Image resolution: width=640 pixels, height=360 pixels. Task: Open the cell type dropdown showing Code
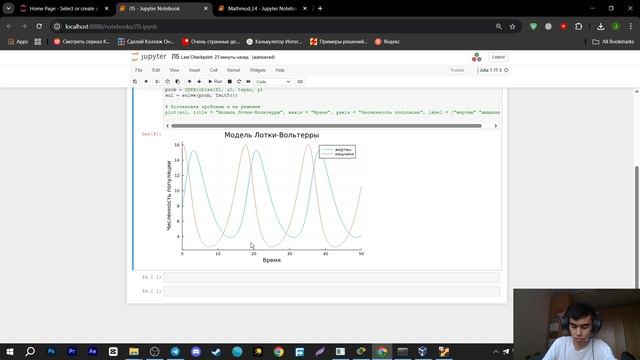tap(273, 82)
